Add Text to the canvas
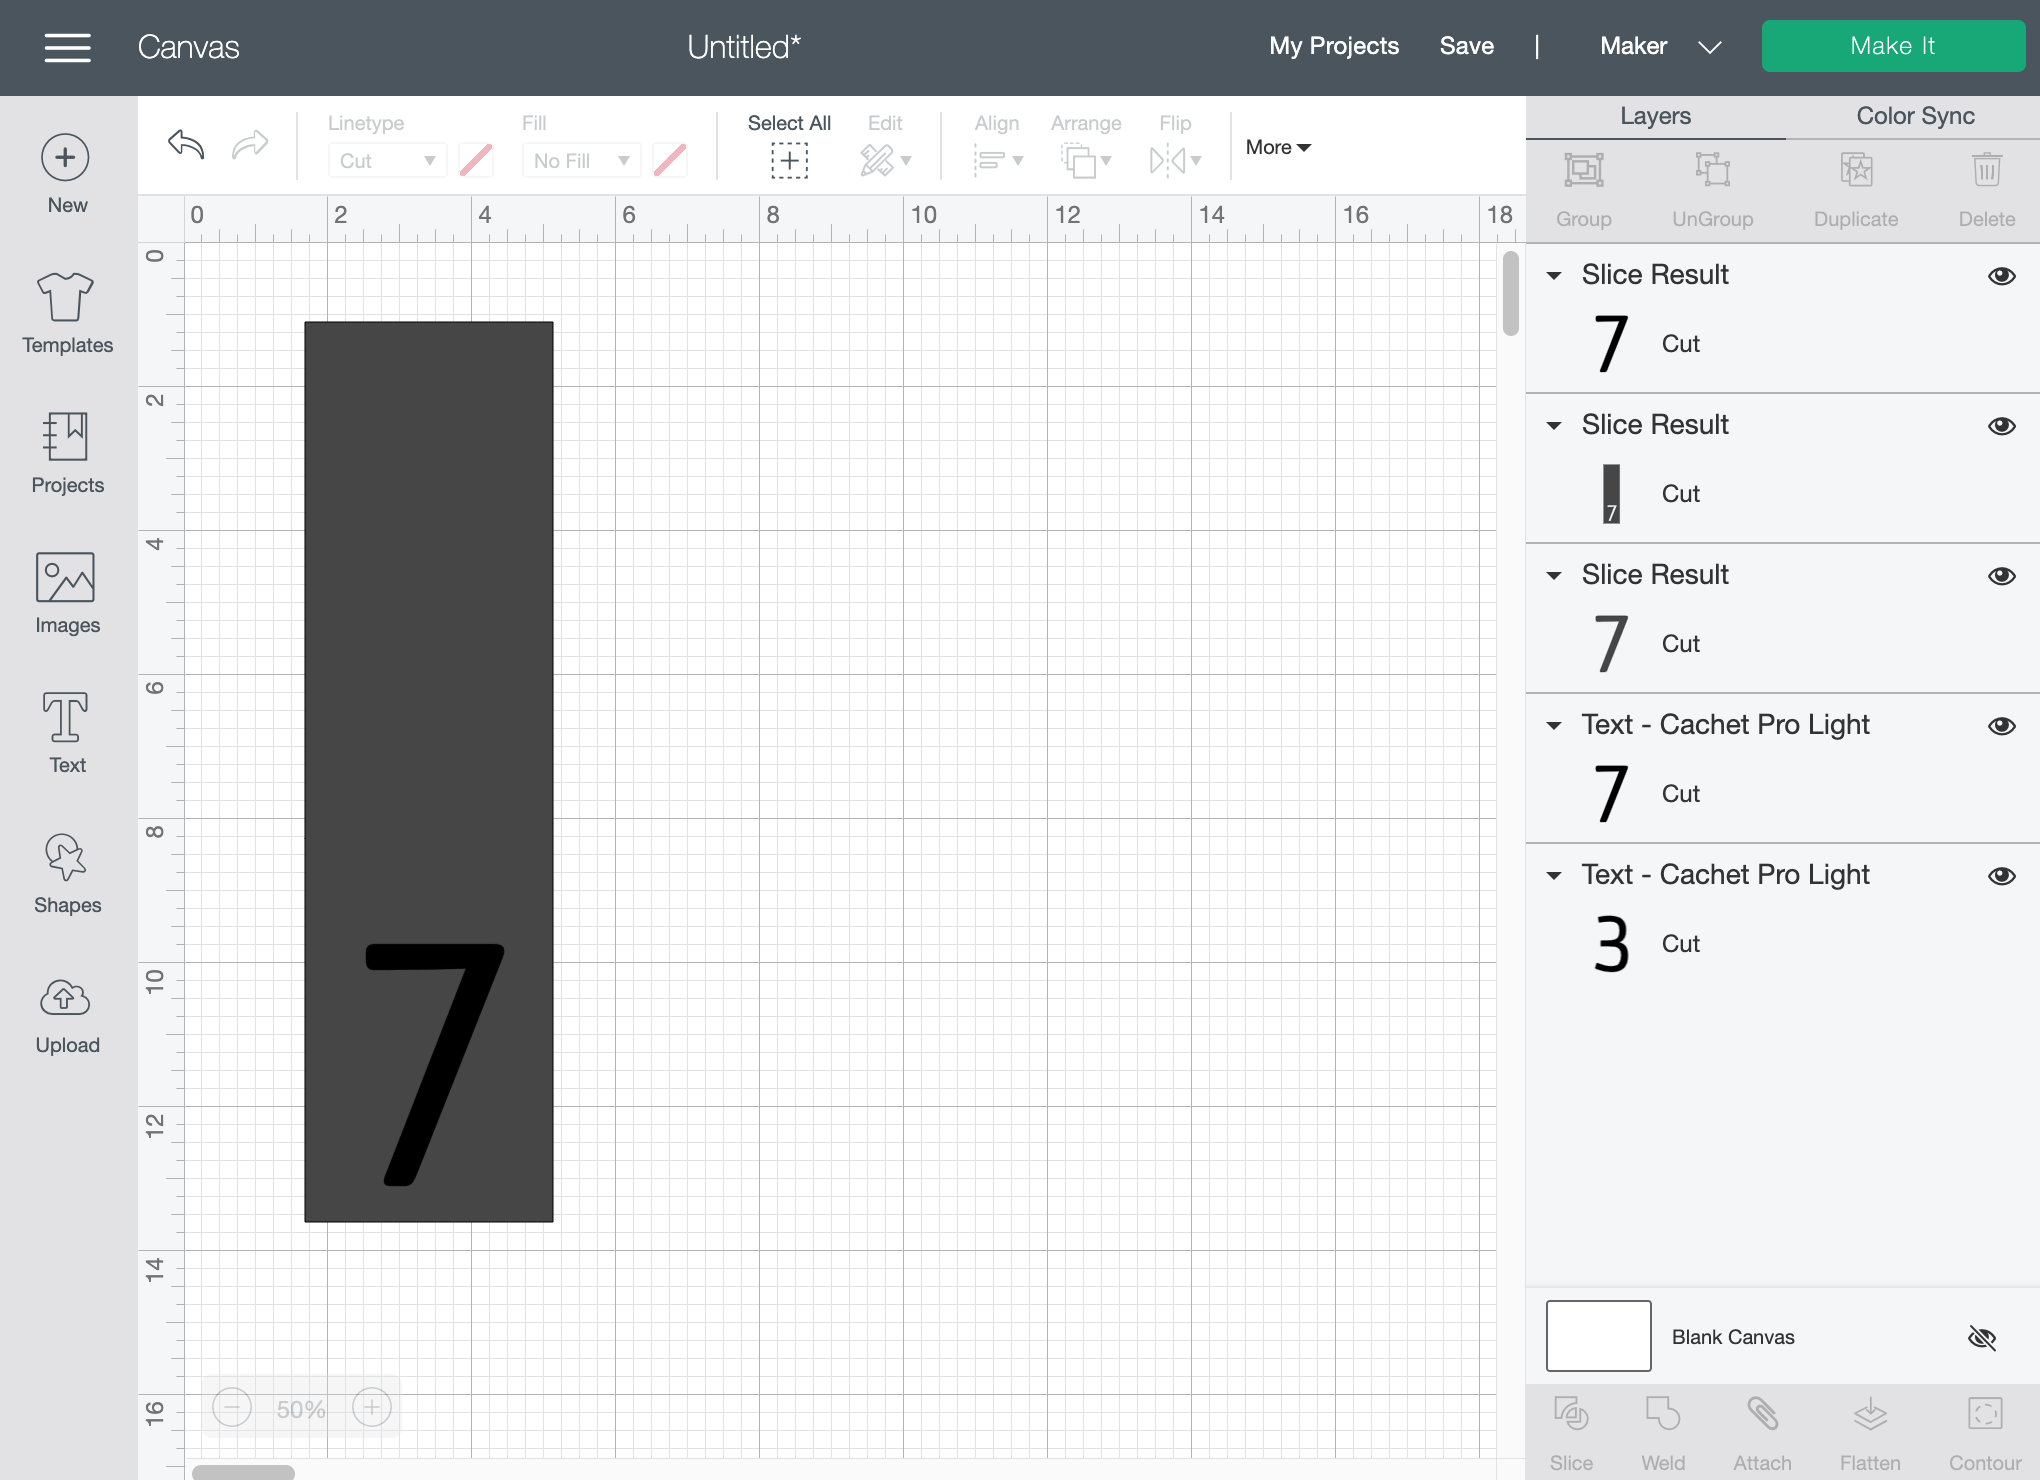The width and height of the screenshot is (2040, 1480). tap(67, 733)
